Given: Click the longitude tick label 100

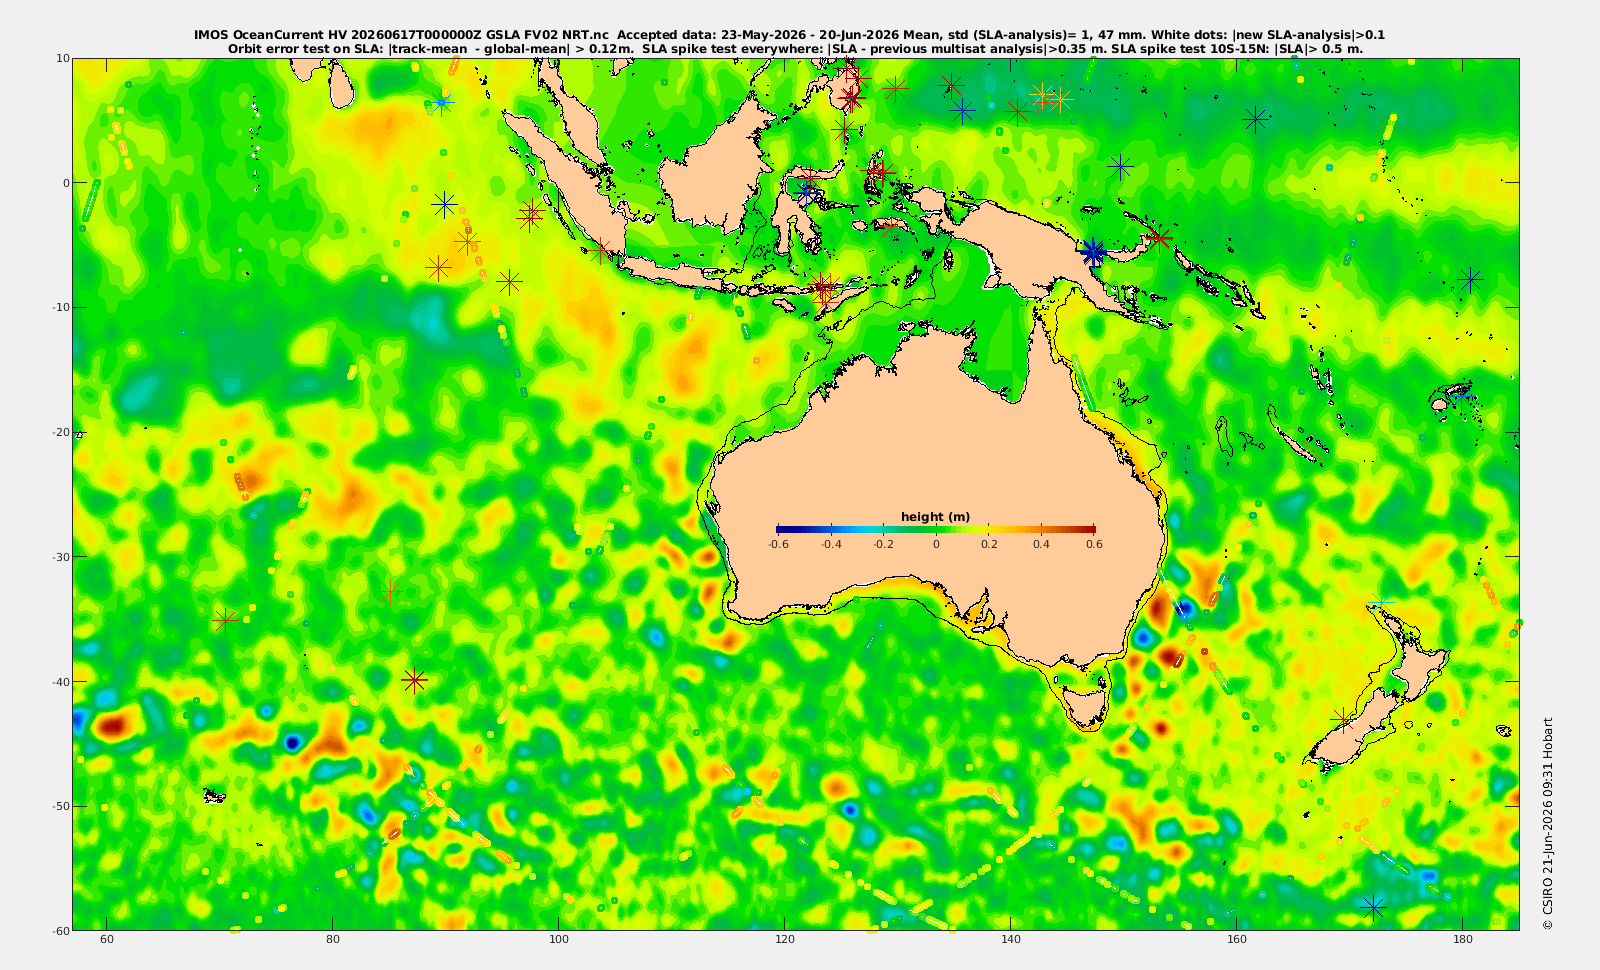Looking at the screenshot, I should coord(559,939).
